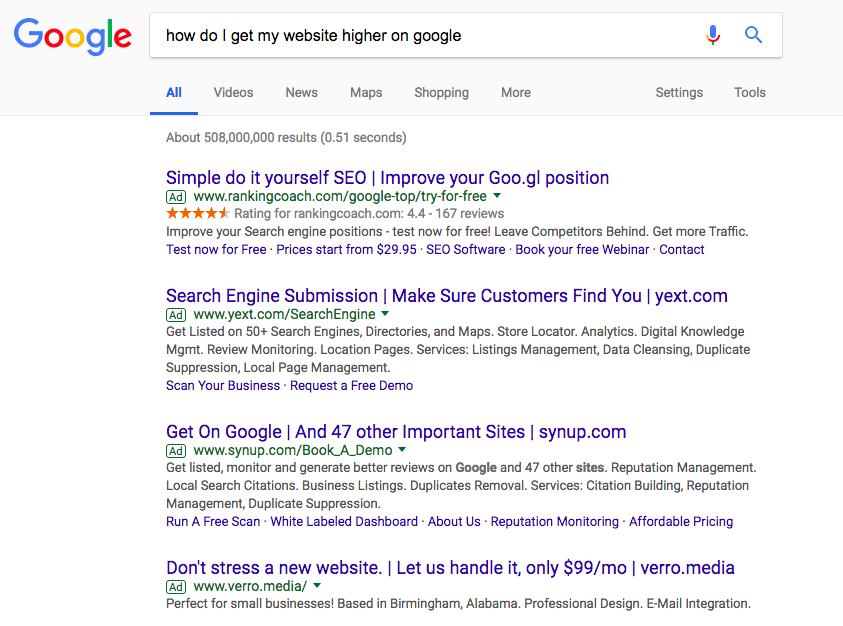Click the Ad badge beside verro.media URL
843x626 pixels.
(x=176, y=587)
